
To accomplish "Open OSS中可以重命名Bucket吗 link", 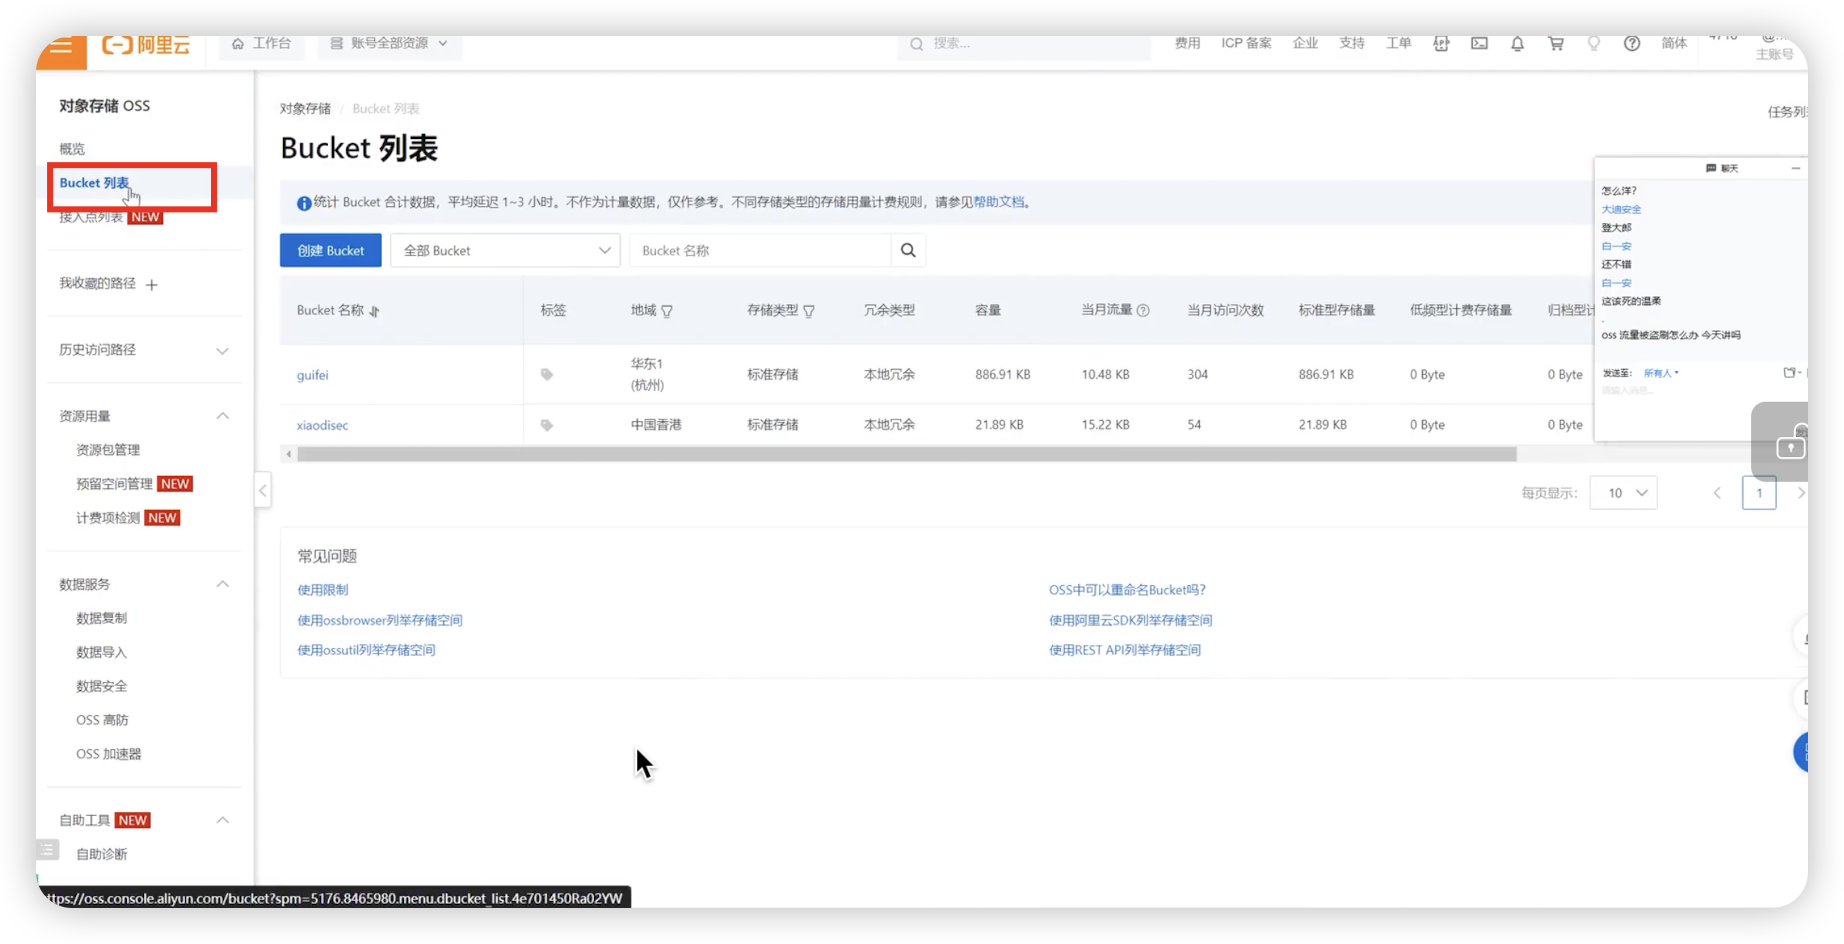I will (1127, 590).
